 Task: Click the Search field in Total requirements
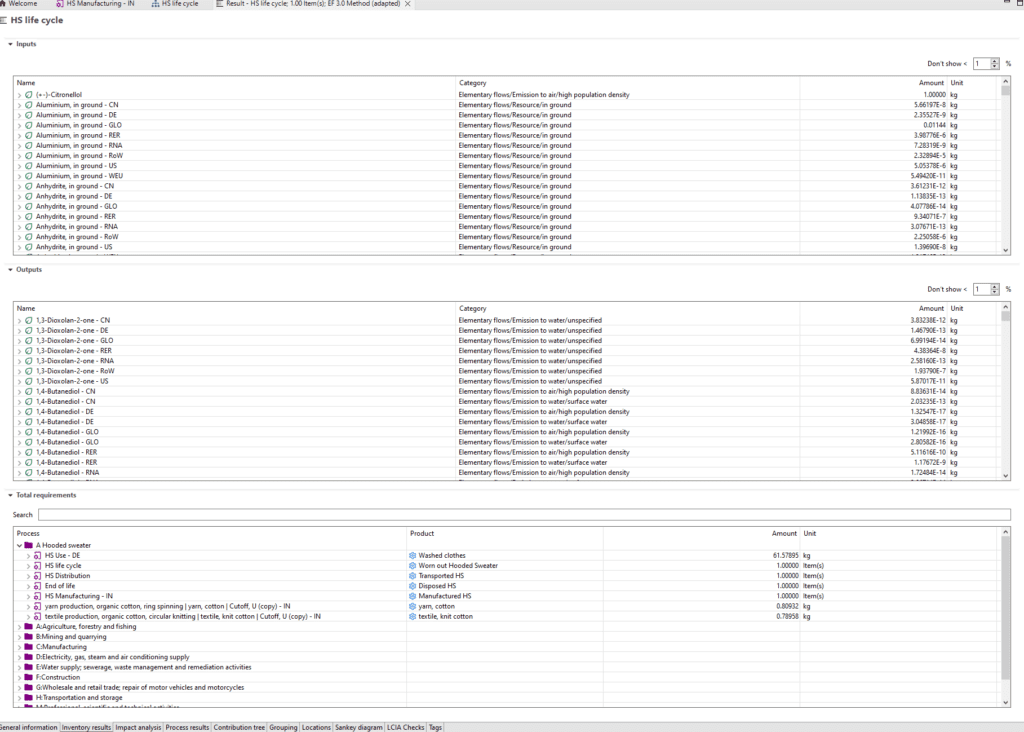[x=523, y=515]
